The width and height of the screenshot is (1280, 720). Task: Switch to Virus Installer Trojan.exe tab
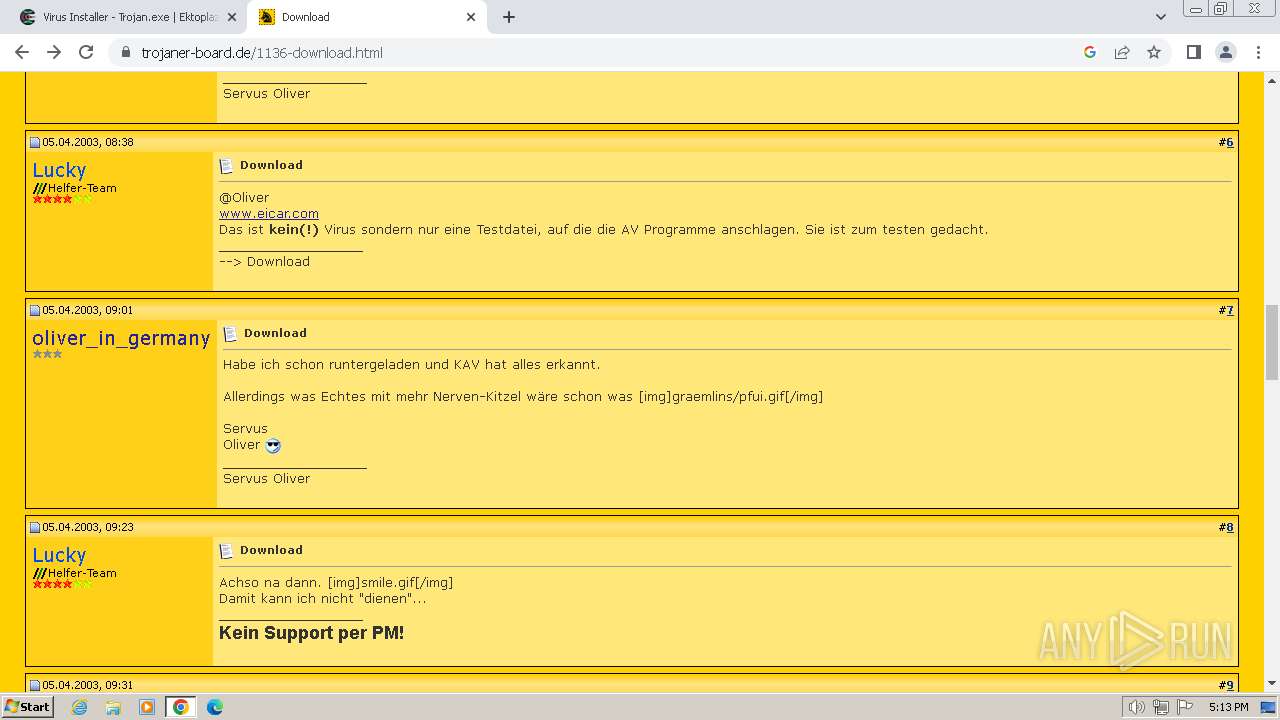pos(126,17)
